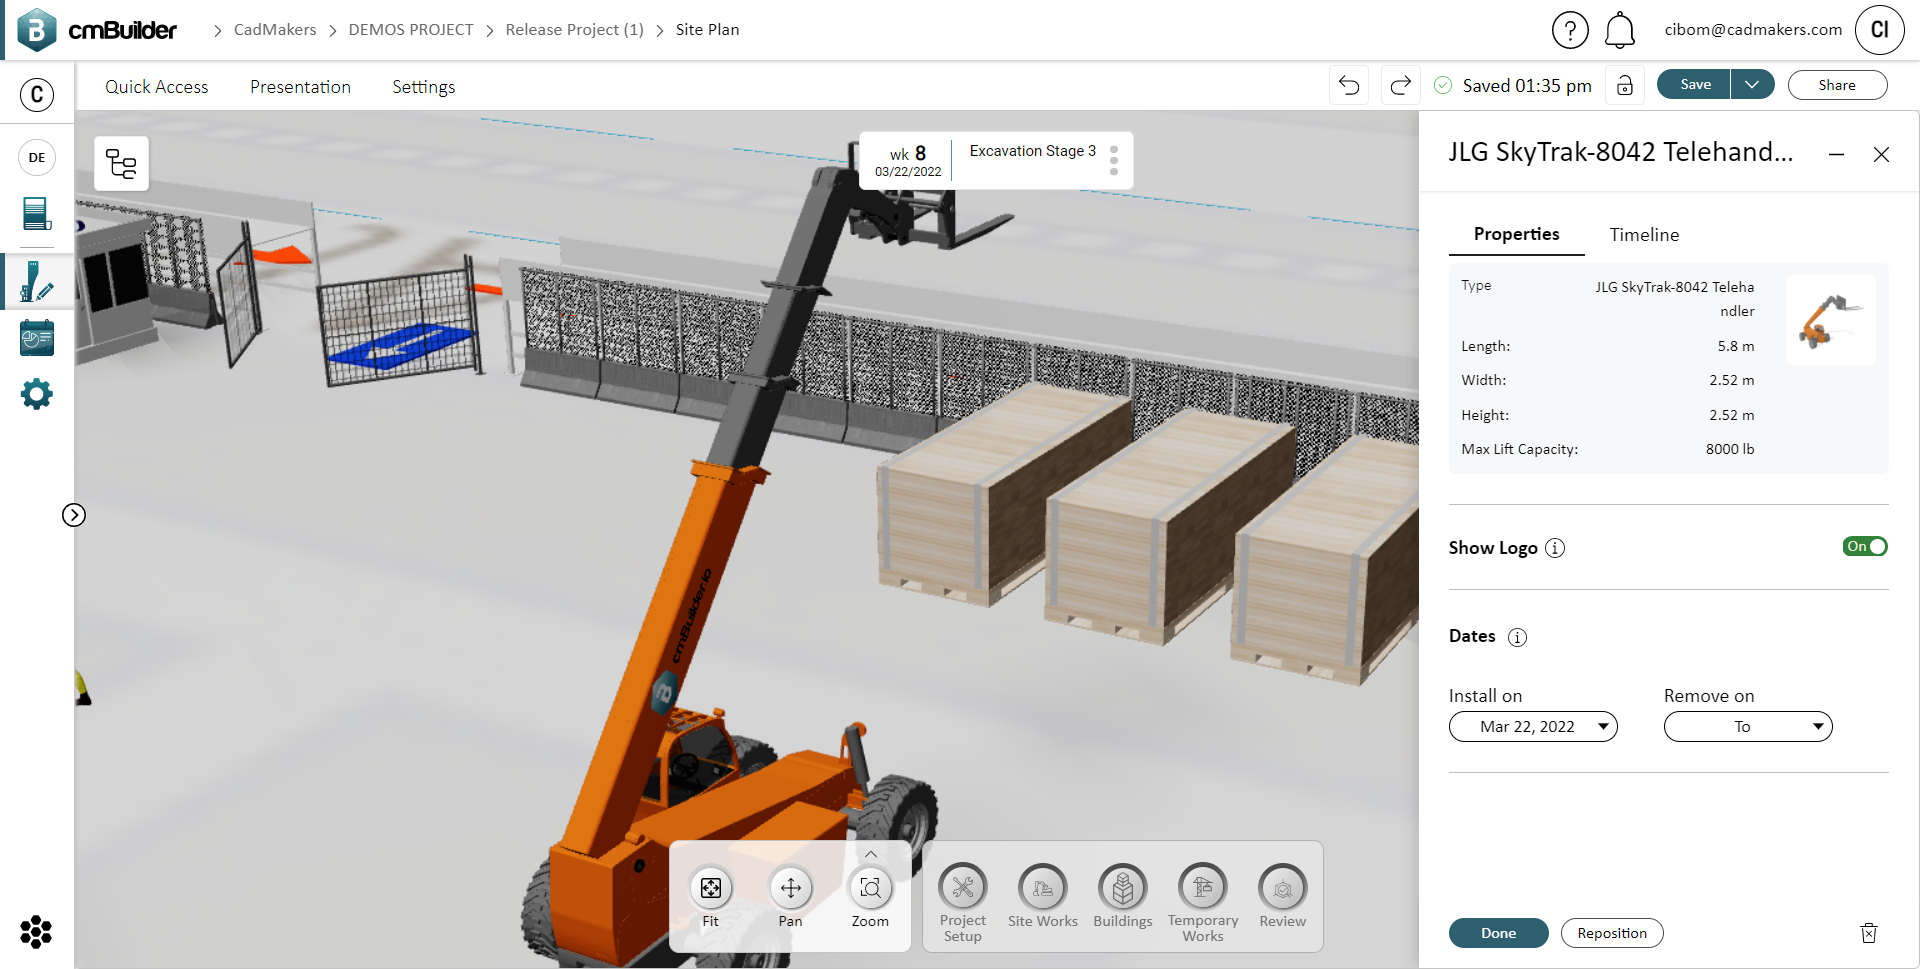Viewport: 1920px width, 969px height.
Task: Open the Install on date dropdown
Action: click(1533, 726)
